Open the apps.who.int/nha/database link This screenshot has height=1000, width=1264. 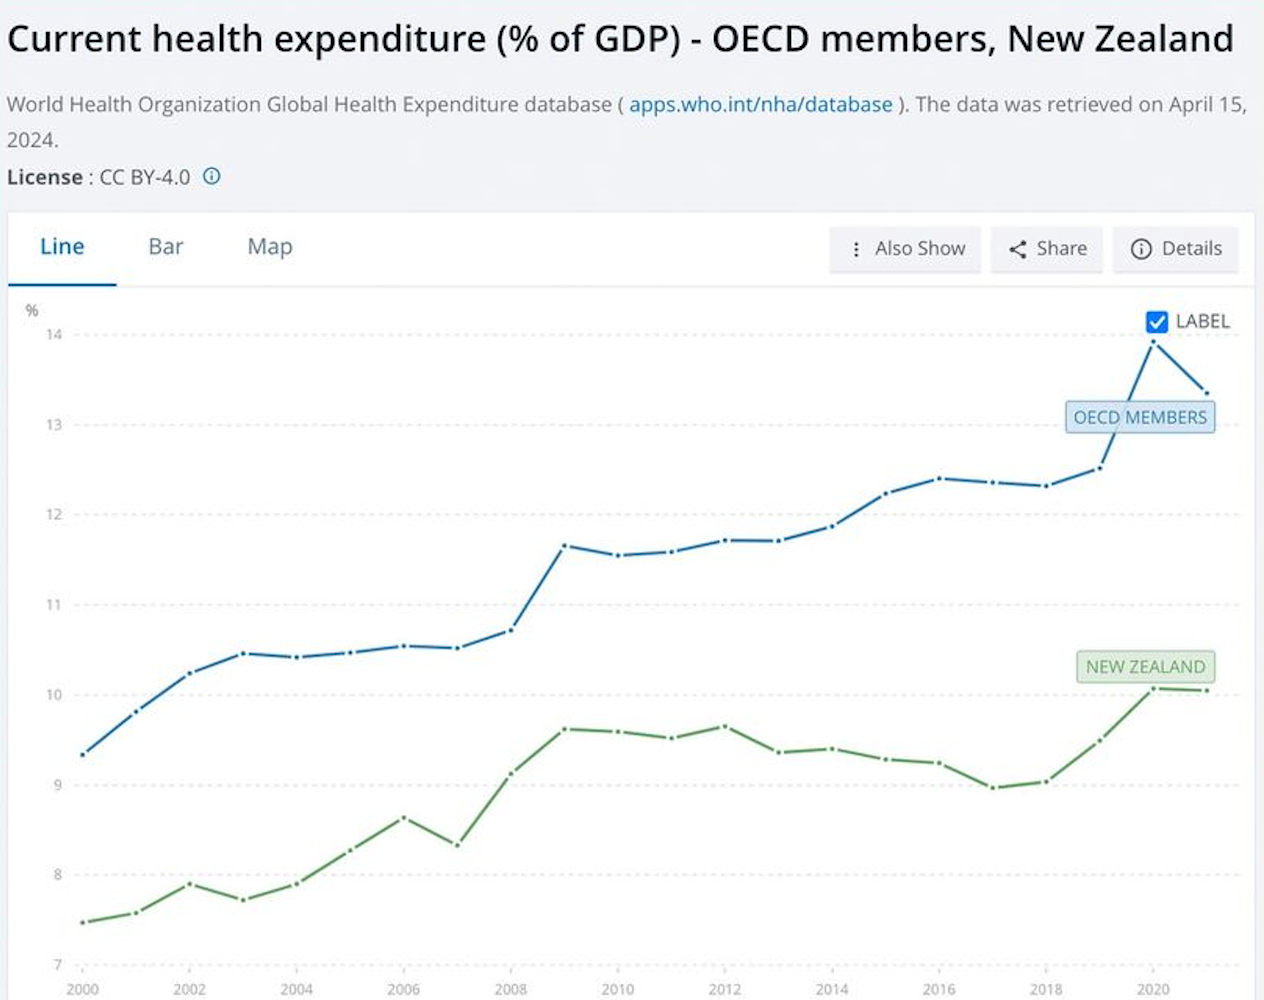pos(760,104)
